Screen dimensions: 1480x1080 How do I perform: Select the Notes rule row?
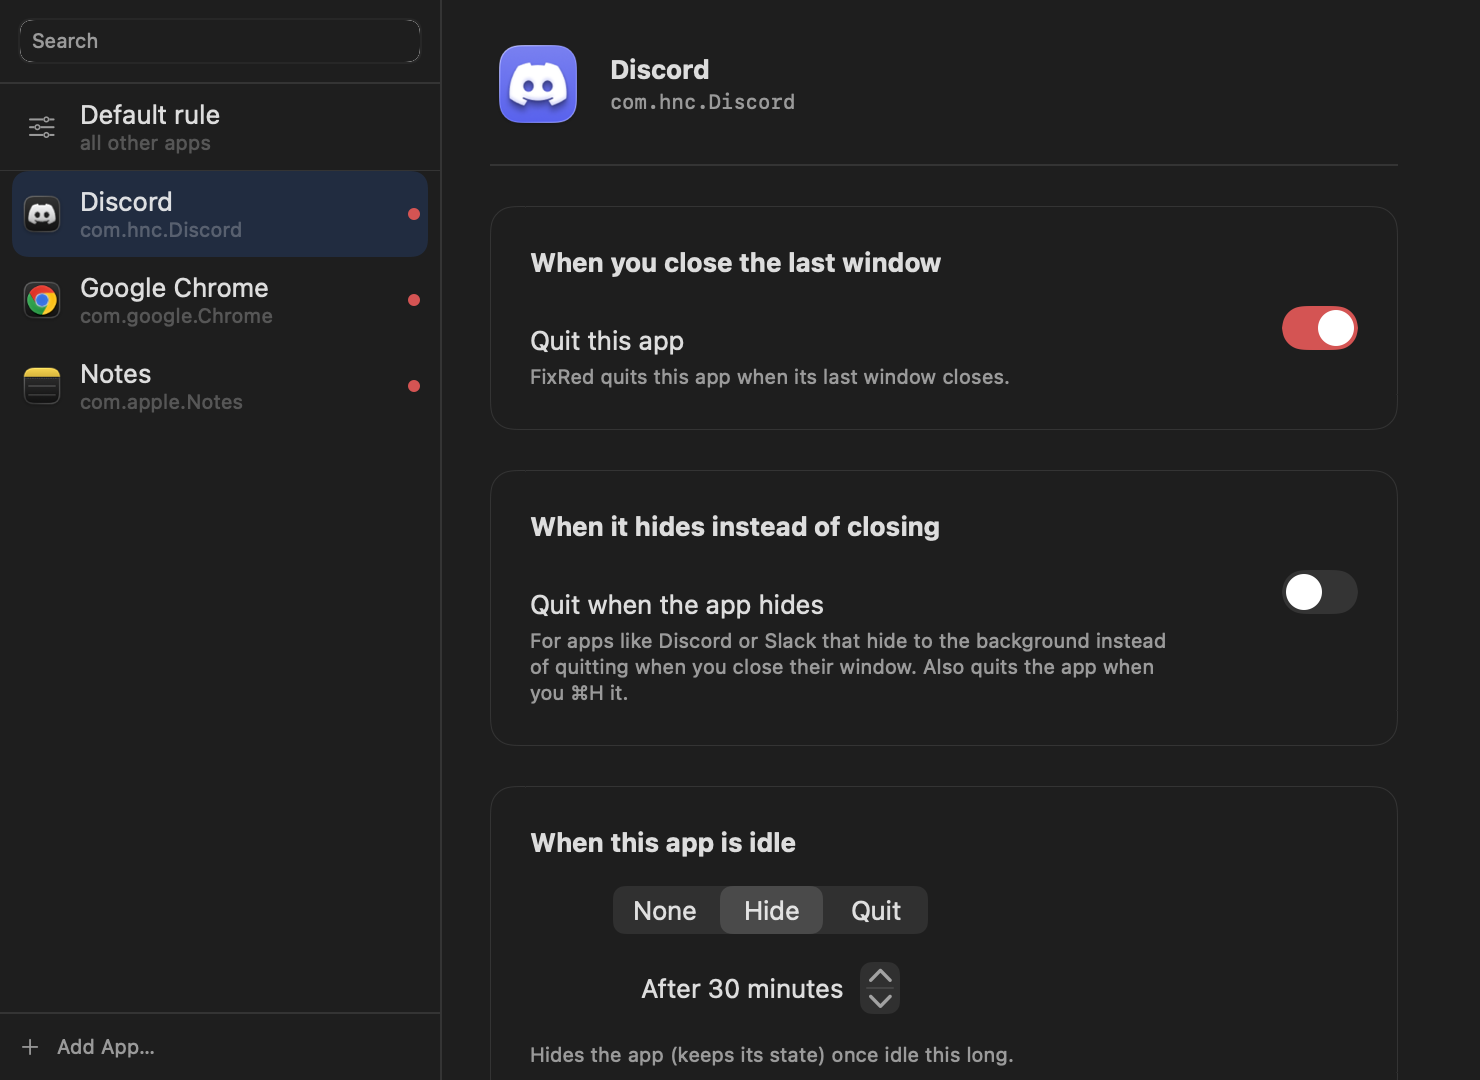pyautogui.click(x=220, y=386)
